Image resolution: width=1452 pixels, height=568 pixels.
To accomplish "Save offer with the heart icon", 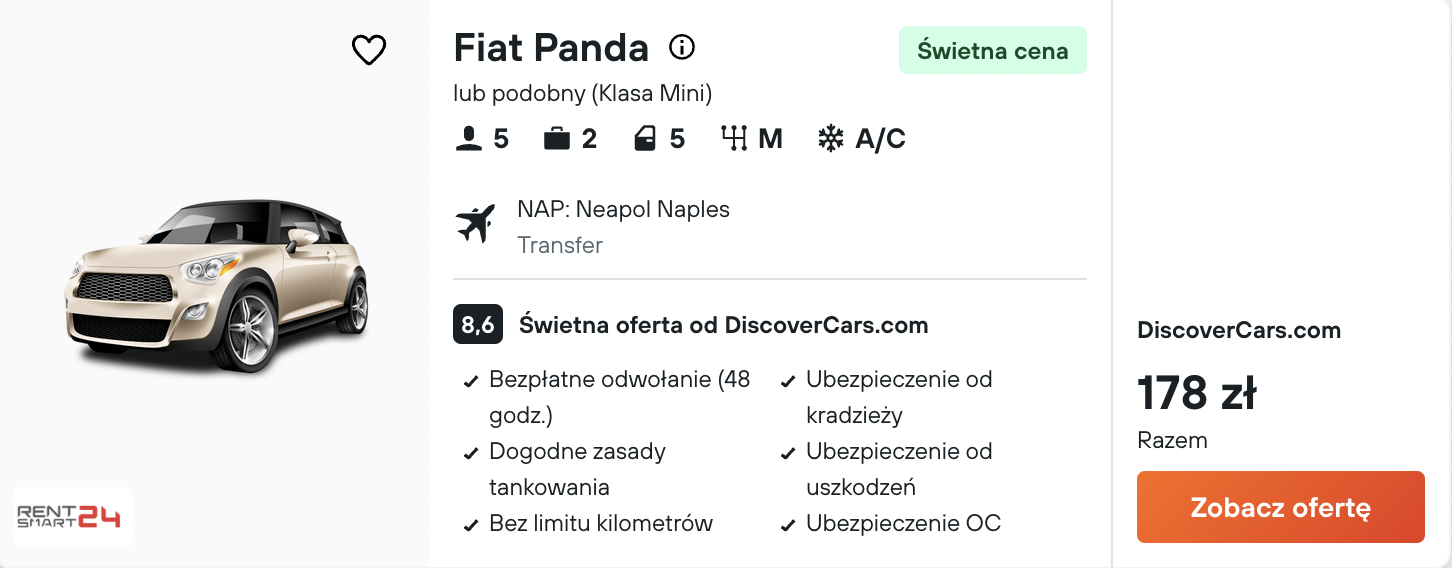I will click(369, 50).
